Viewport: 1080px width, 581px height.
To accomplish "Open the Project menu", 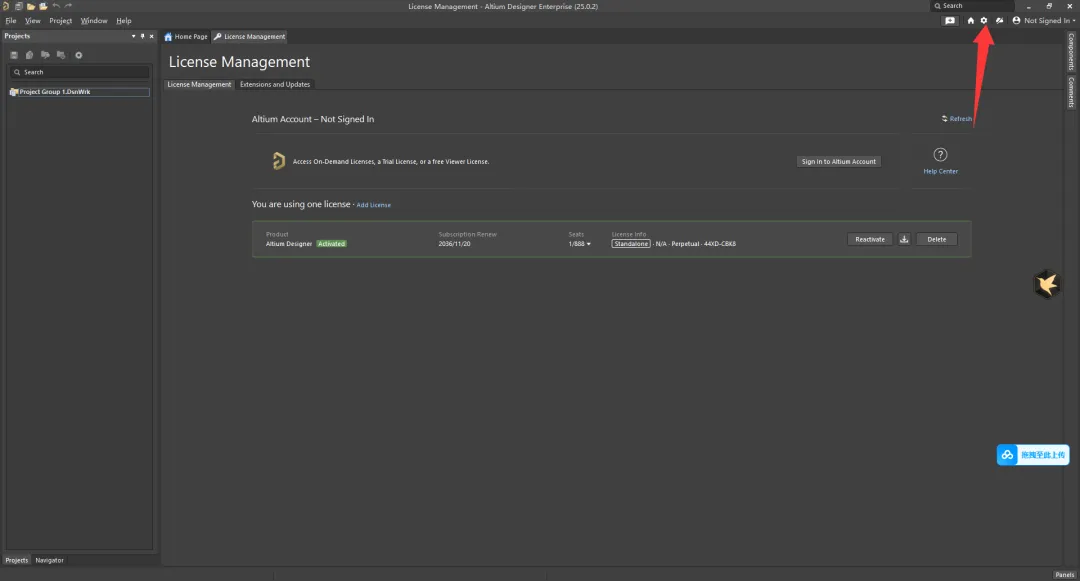I will coord(61,21).
